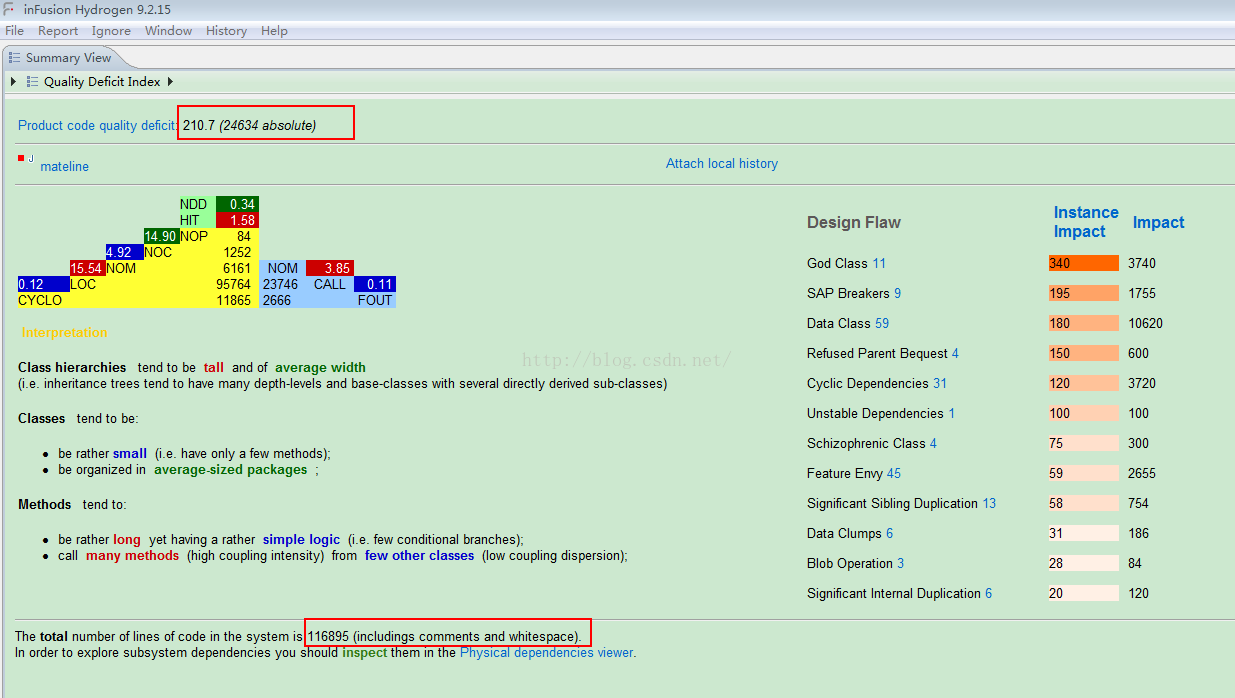Open the Feature Envy 45 entry
Viewport: 1235px width, 698px height.
[x=854, y=473]
